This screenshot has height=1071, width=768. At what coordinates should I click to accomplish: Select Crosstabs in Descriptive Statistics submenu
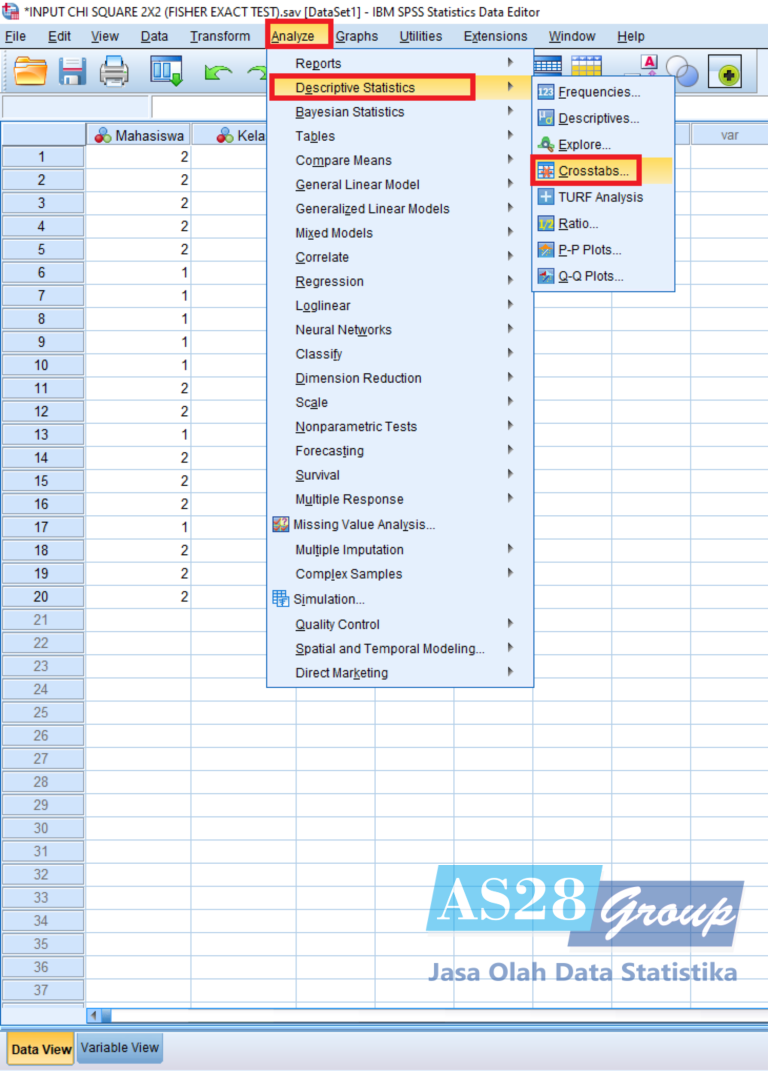click(594, 171)
